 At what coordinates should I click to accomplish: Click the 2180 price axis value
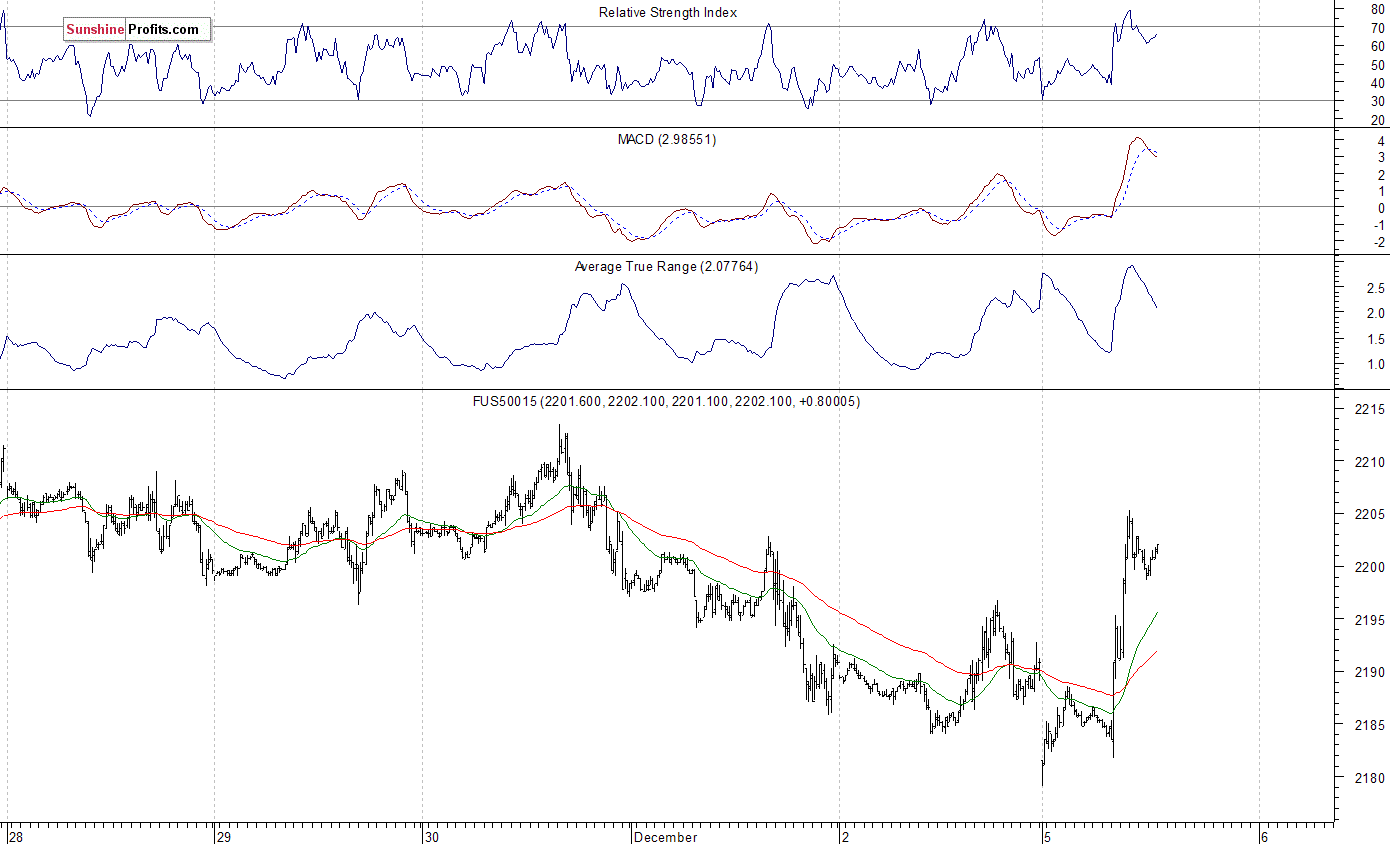[x=1370, y=778]
